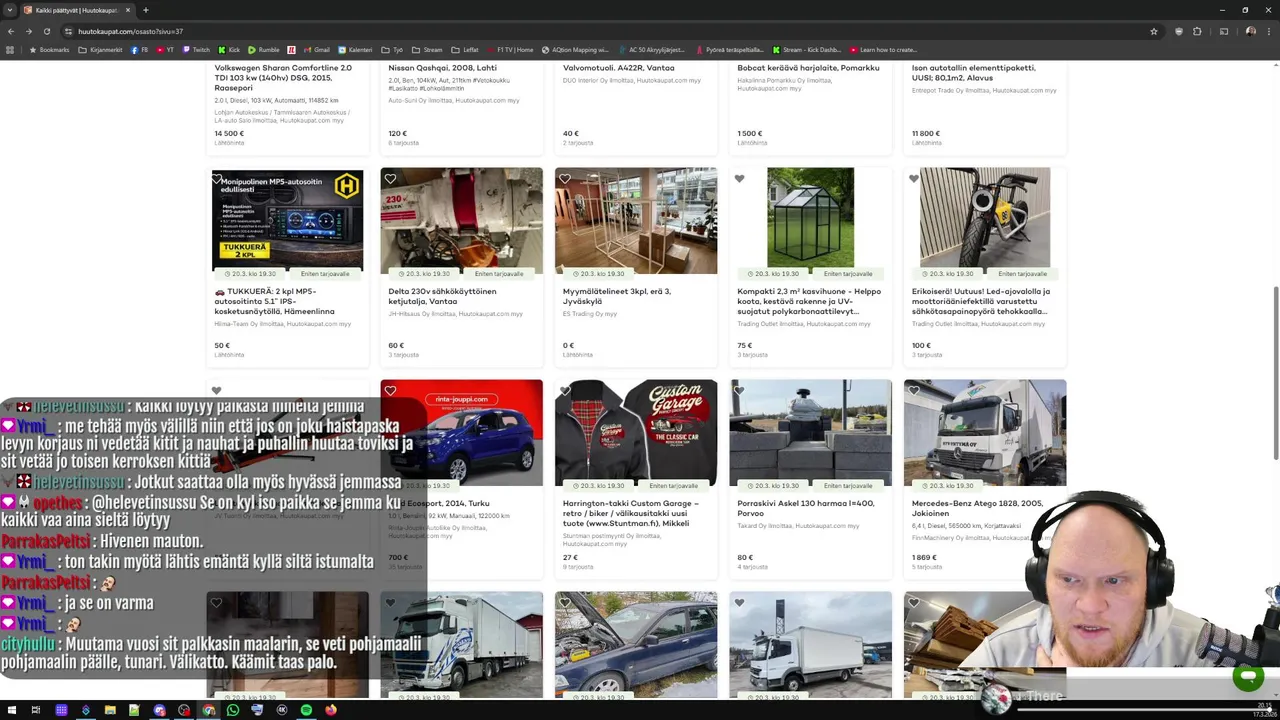
Task: Expand the Leffat bookmark folder
Action: pos(465,49)
